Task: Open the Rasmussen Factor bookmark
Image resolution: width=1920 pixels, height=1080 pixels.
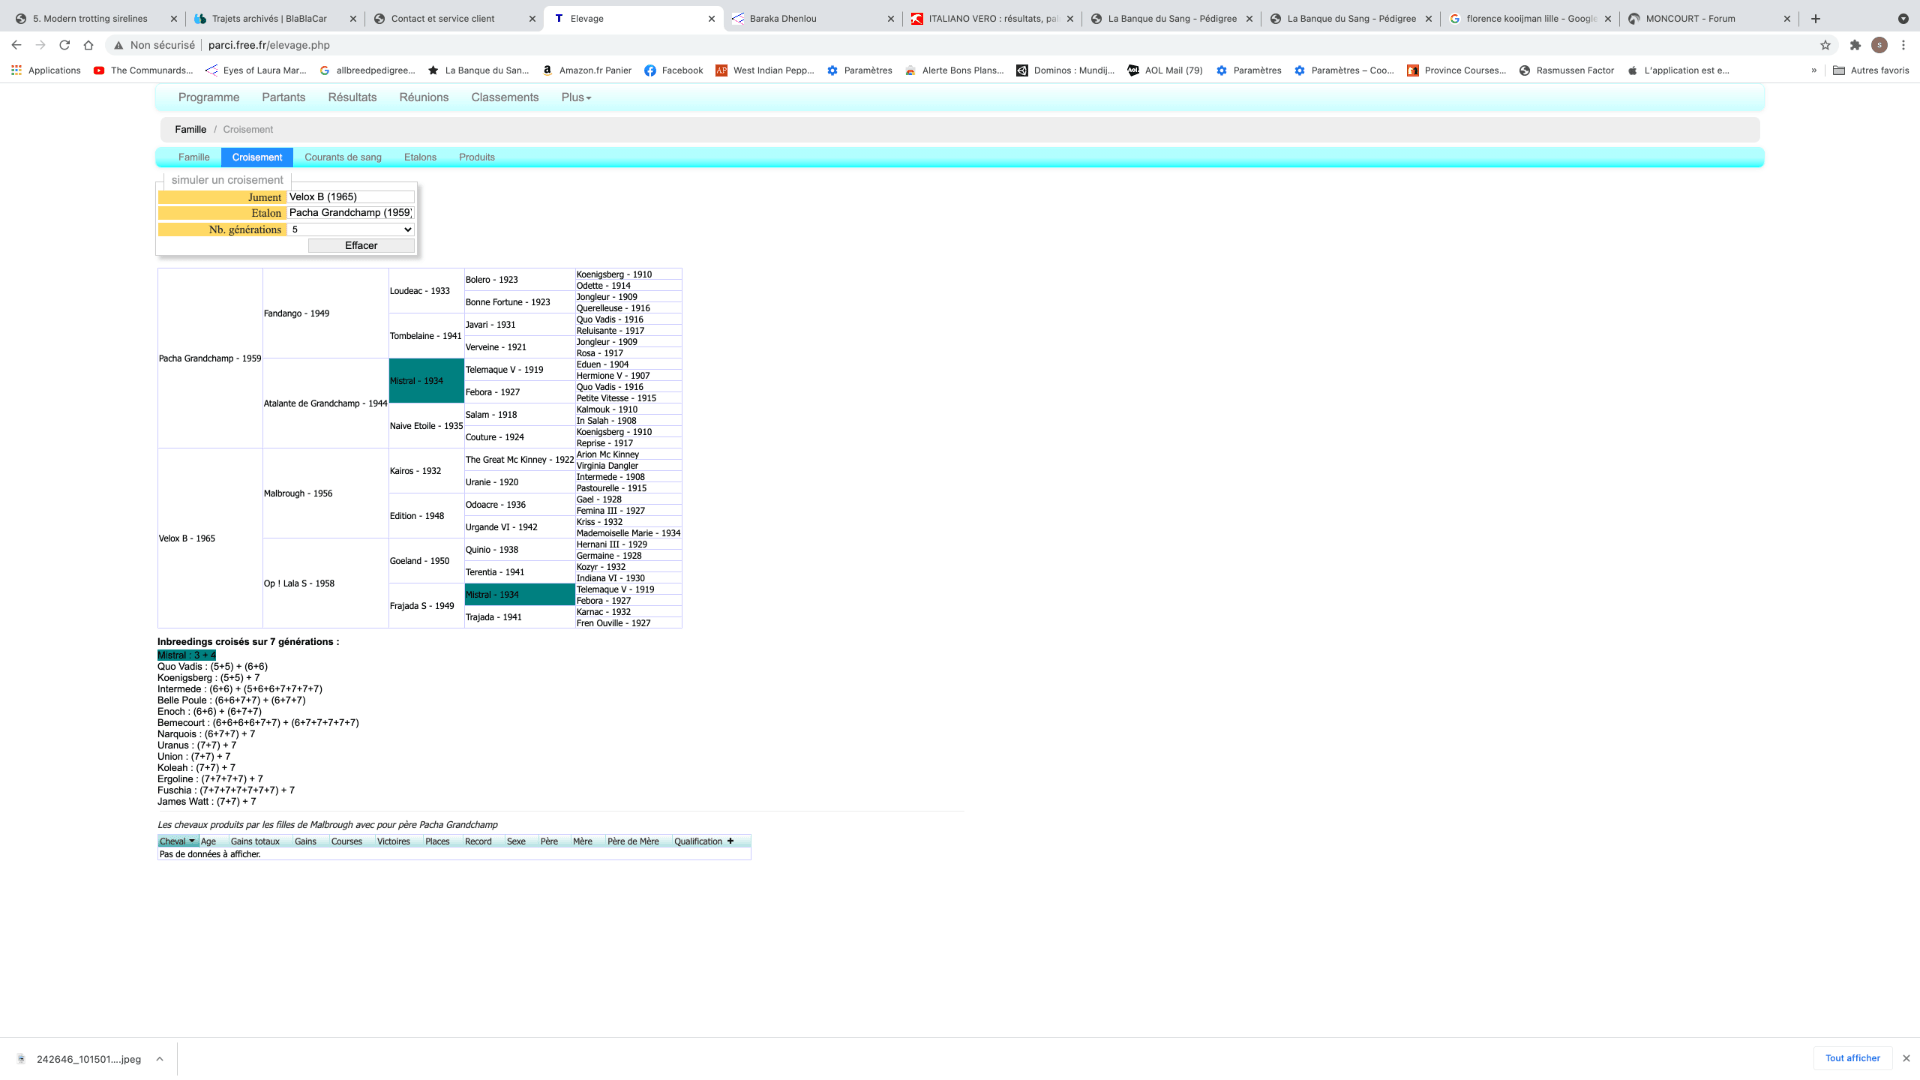Action: 1566,71
